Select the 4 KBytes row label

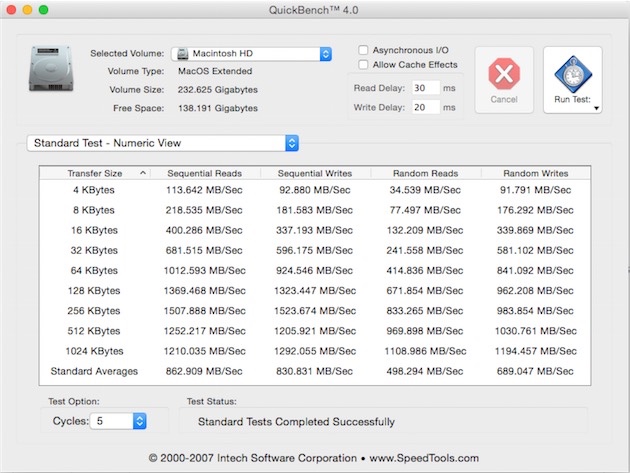point(94,190)
